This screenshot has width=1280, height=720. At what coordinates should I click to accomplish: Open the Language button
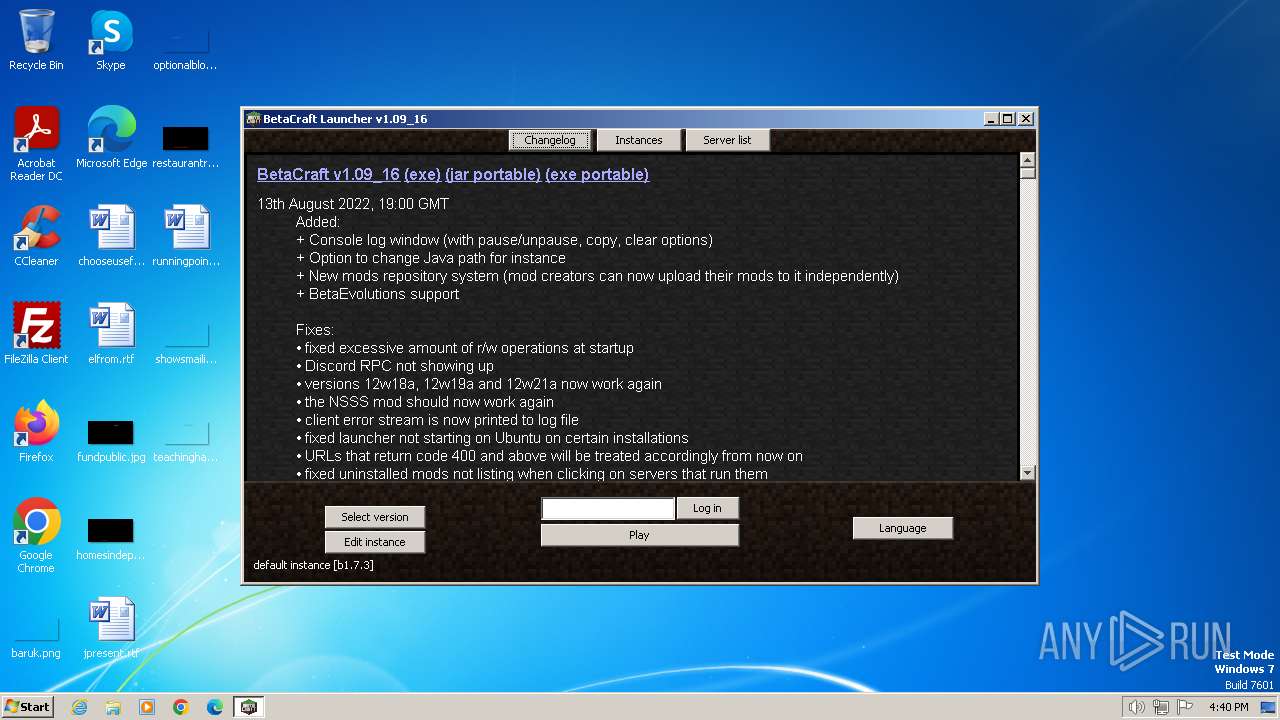[x=903, y=528]
